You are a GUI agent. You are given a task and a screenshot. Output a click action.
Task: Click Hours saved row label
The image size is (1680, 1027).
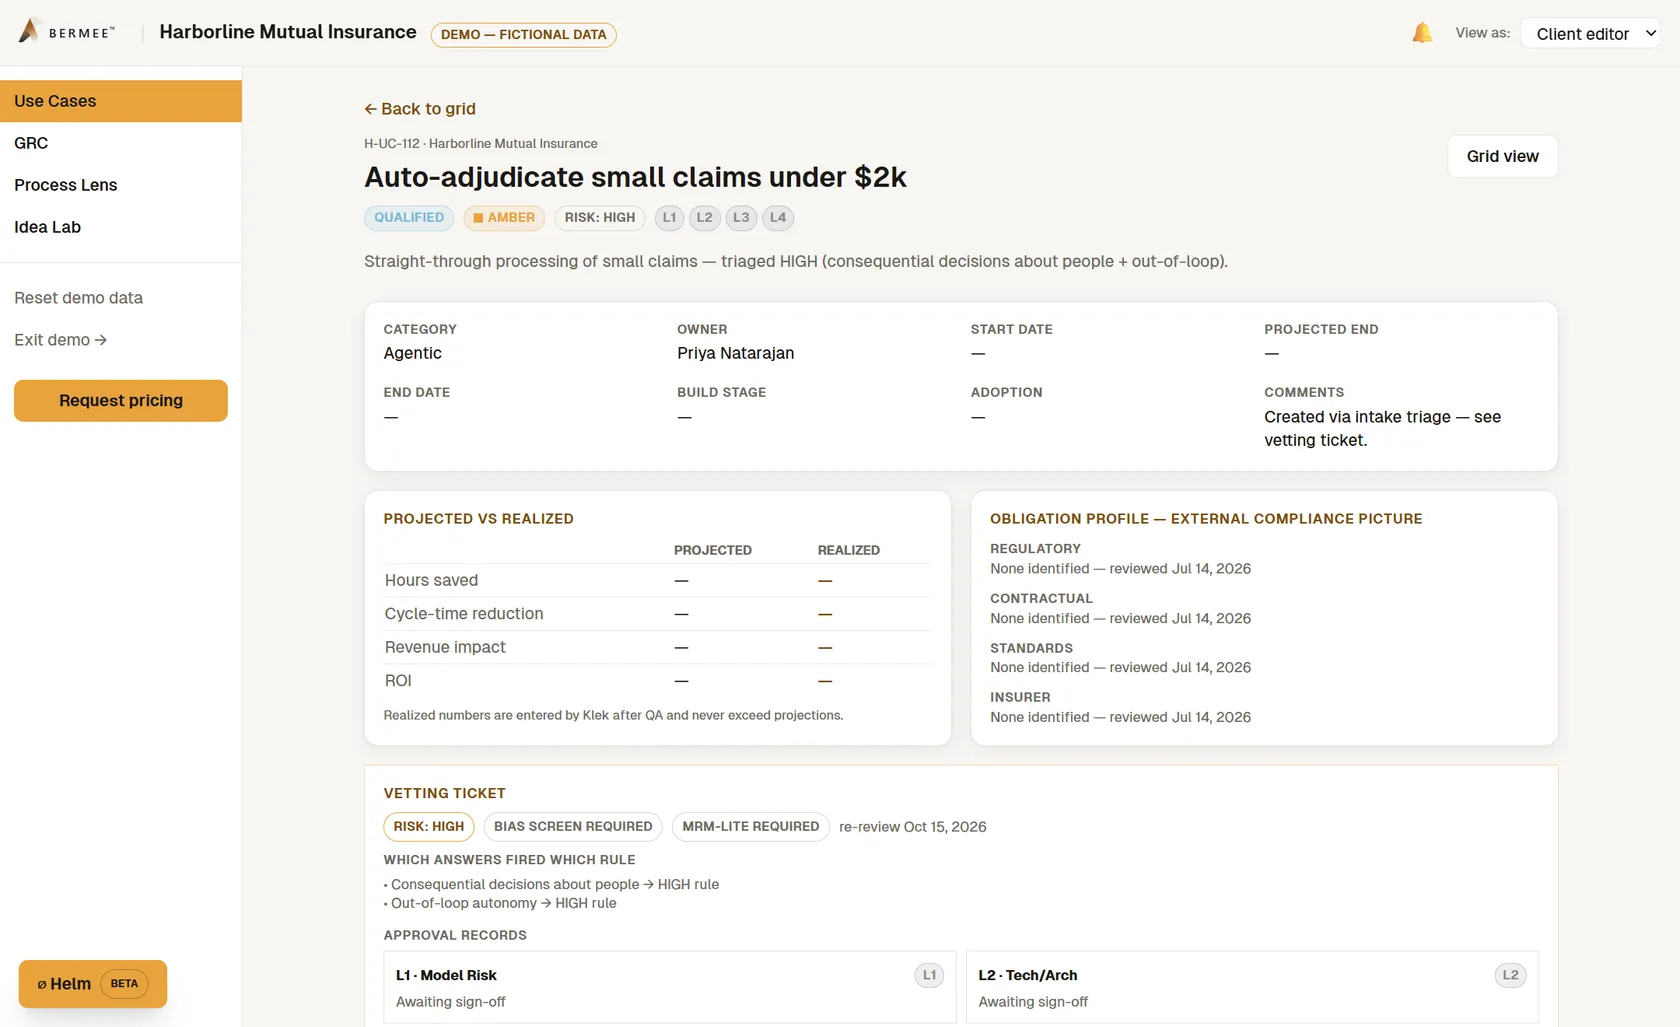click(432, 581)
